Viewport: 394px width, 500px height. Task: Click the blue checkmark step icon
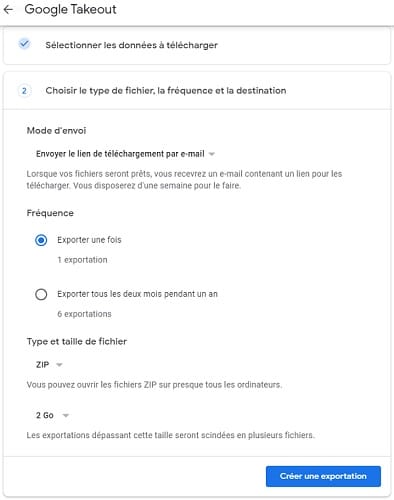pos(24,44)
